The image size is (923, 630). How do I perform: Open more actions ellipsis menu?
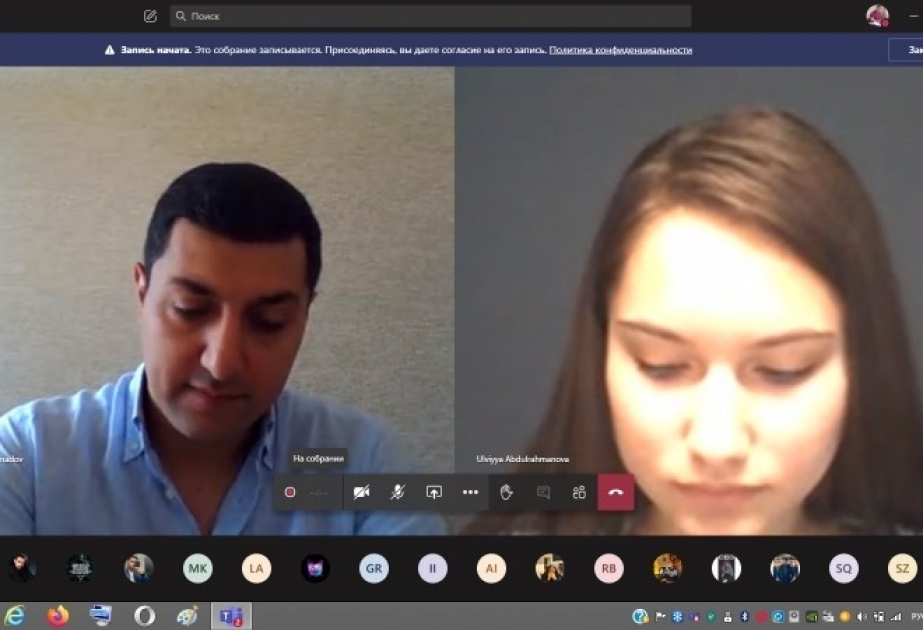pyautogui.click(x=470, y=492)
